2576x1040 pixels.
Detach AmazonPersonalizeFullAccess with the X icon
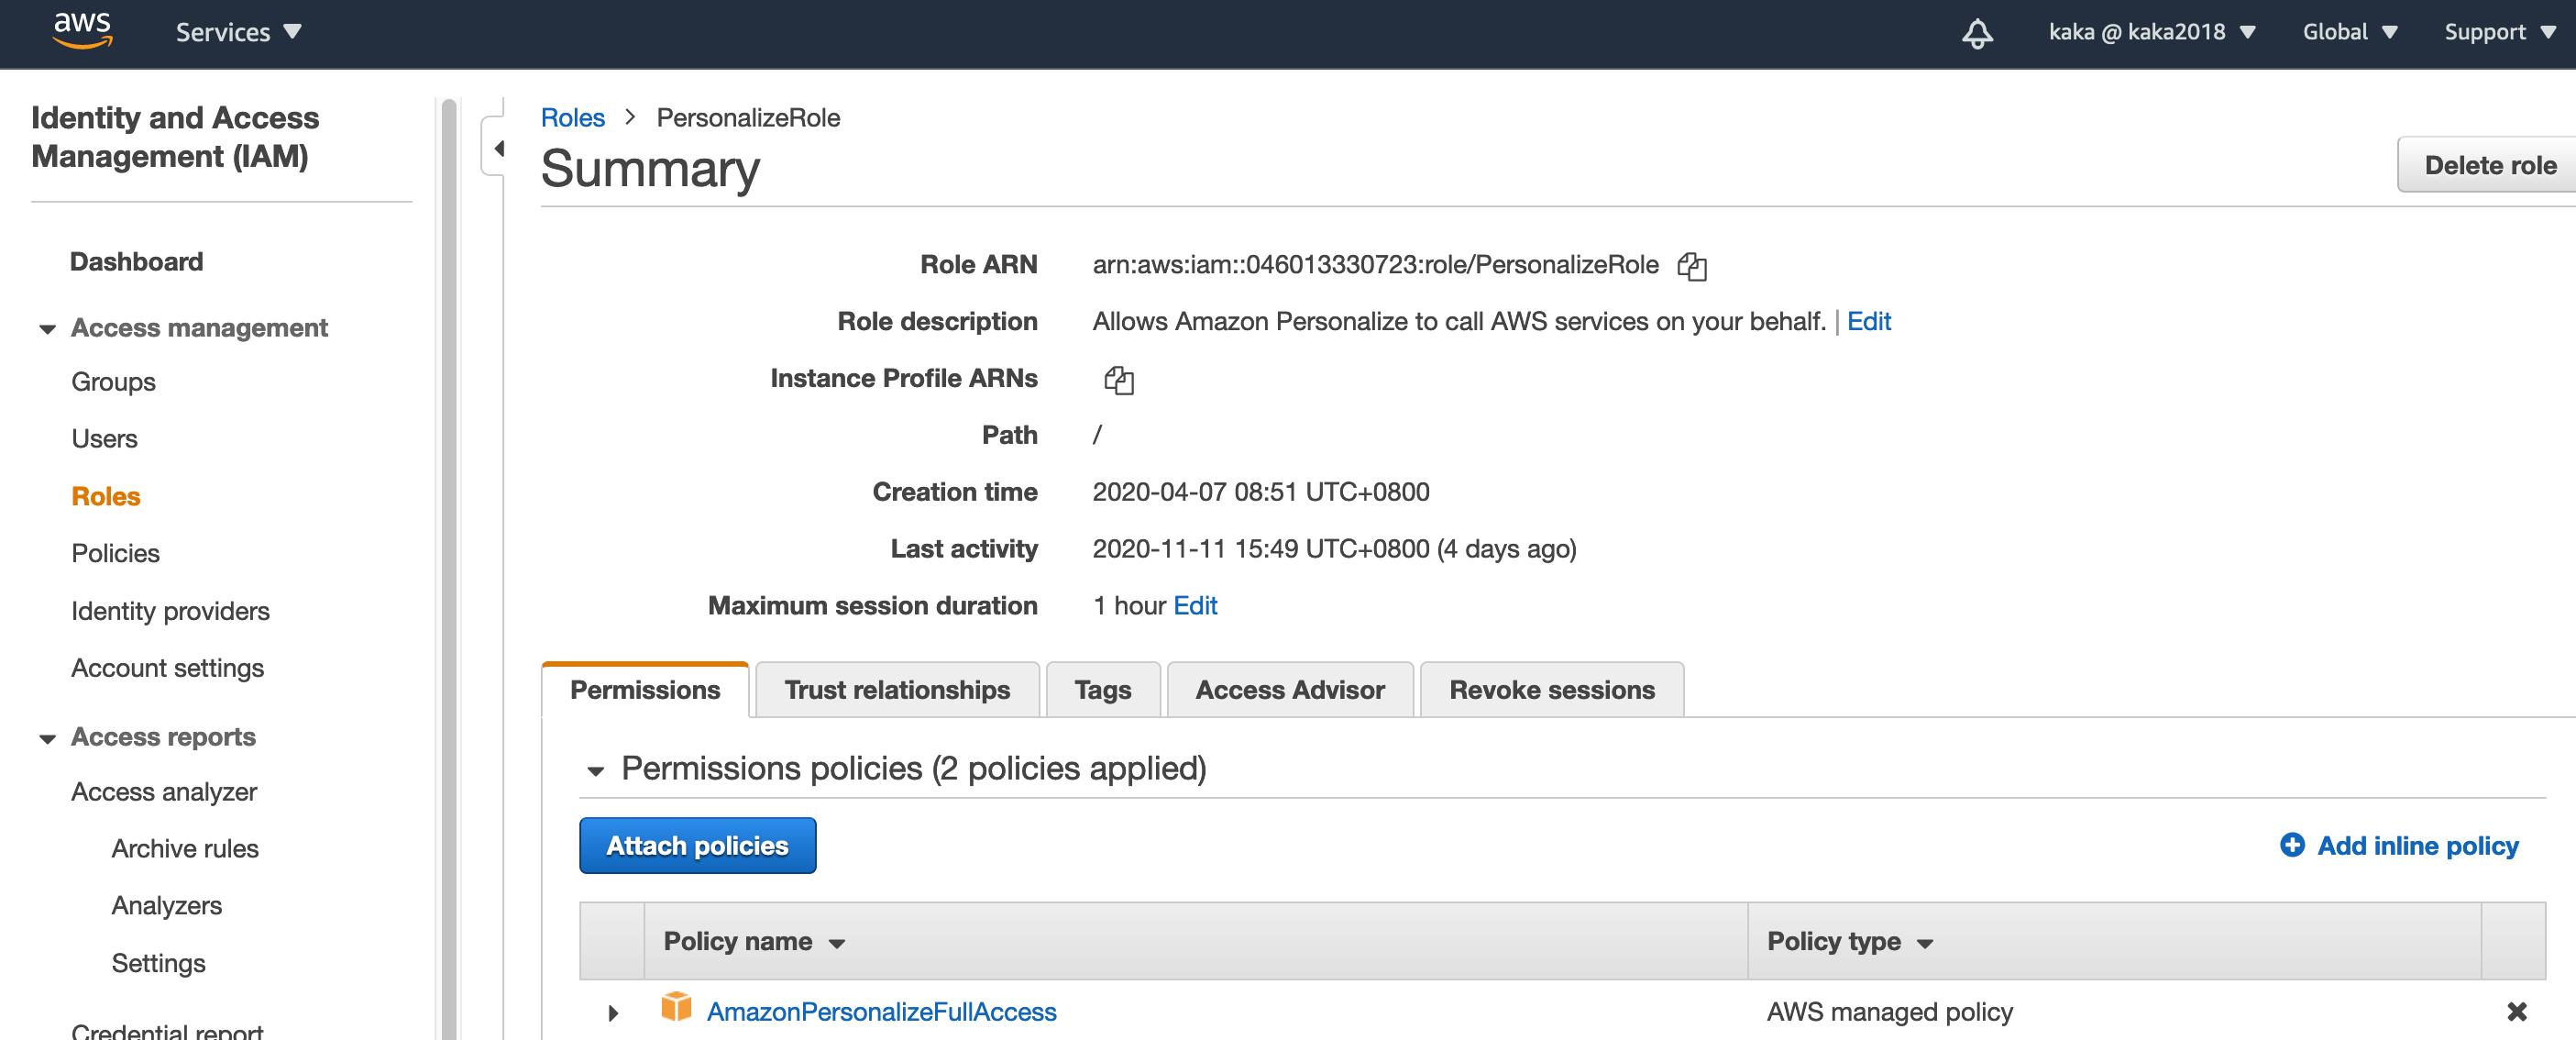2516,1011
